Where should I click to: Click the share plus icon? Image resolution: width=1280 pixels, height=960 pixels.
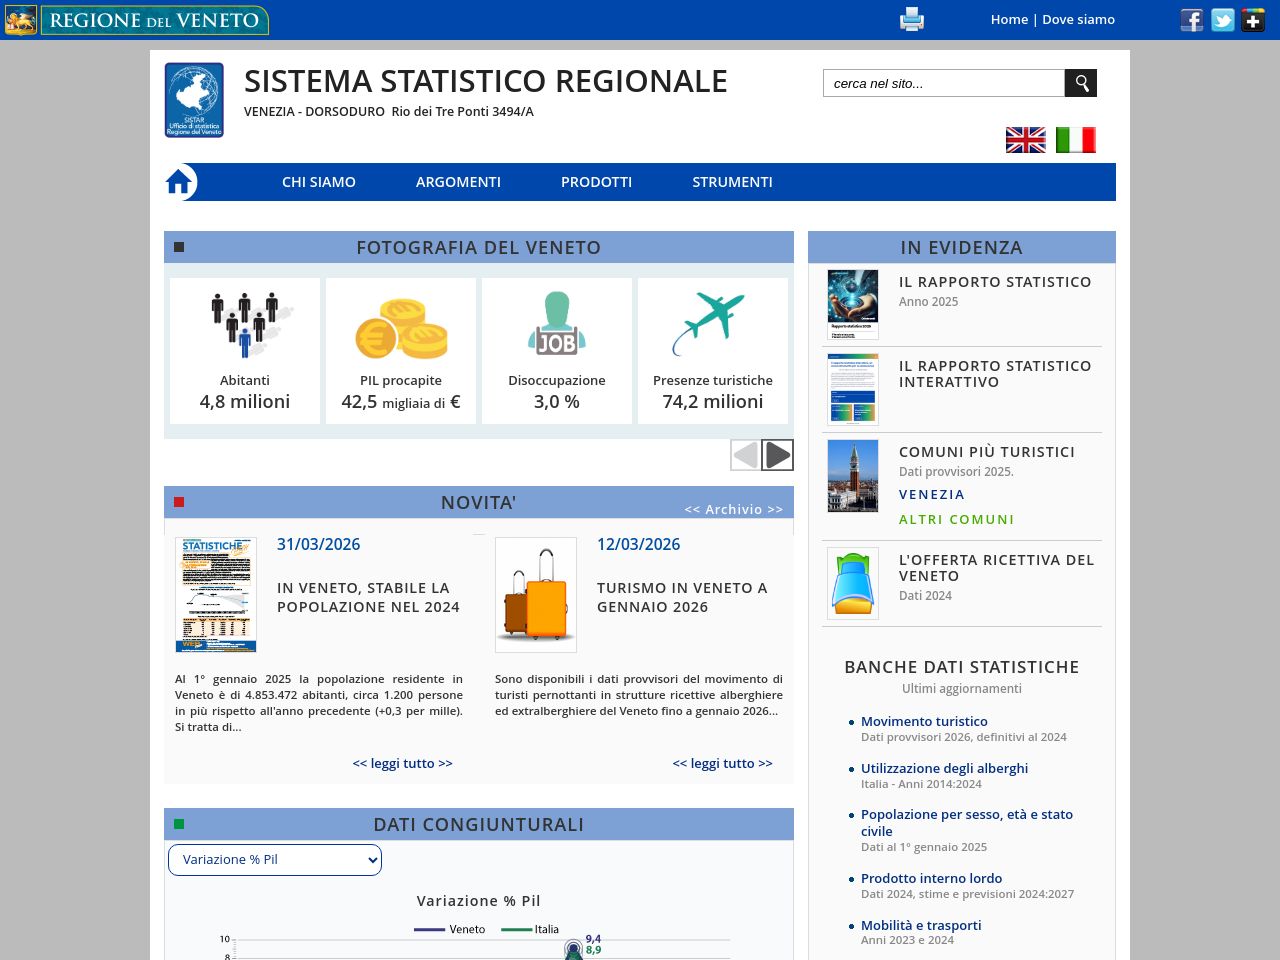[x=1253, y=19]
